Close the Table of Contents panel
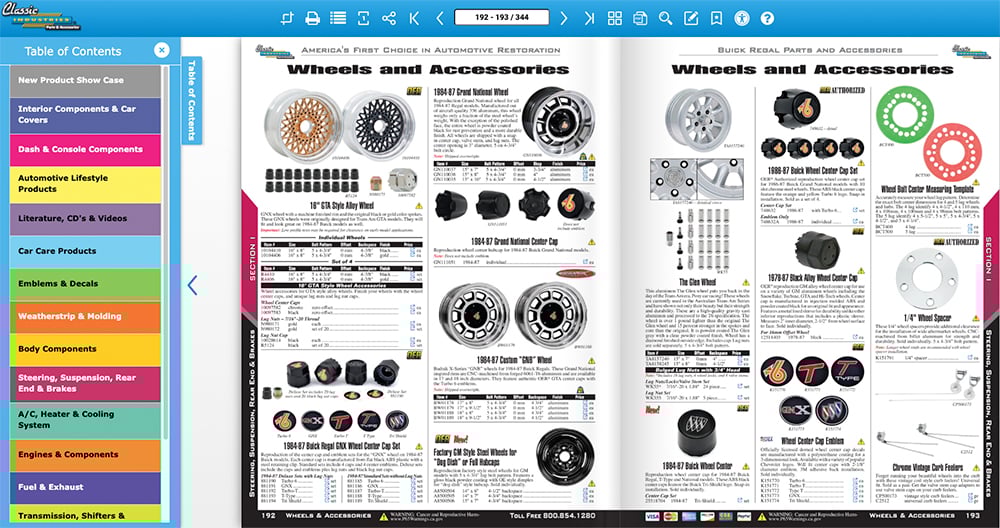Viewport: 1000px width, 528px height. [162, 50]
